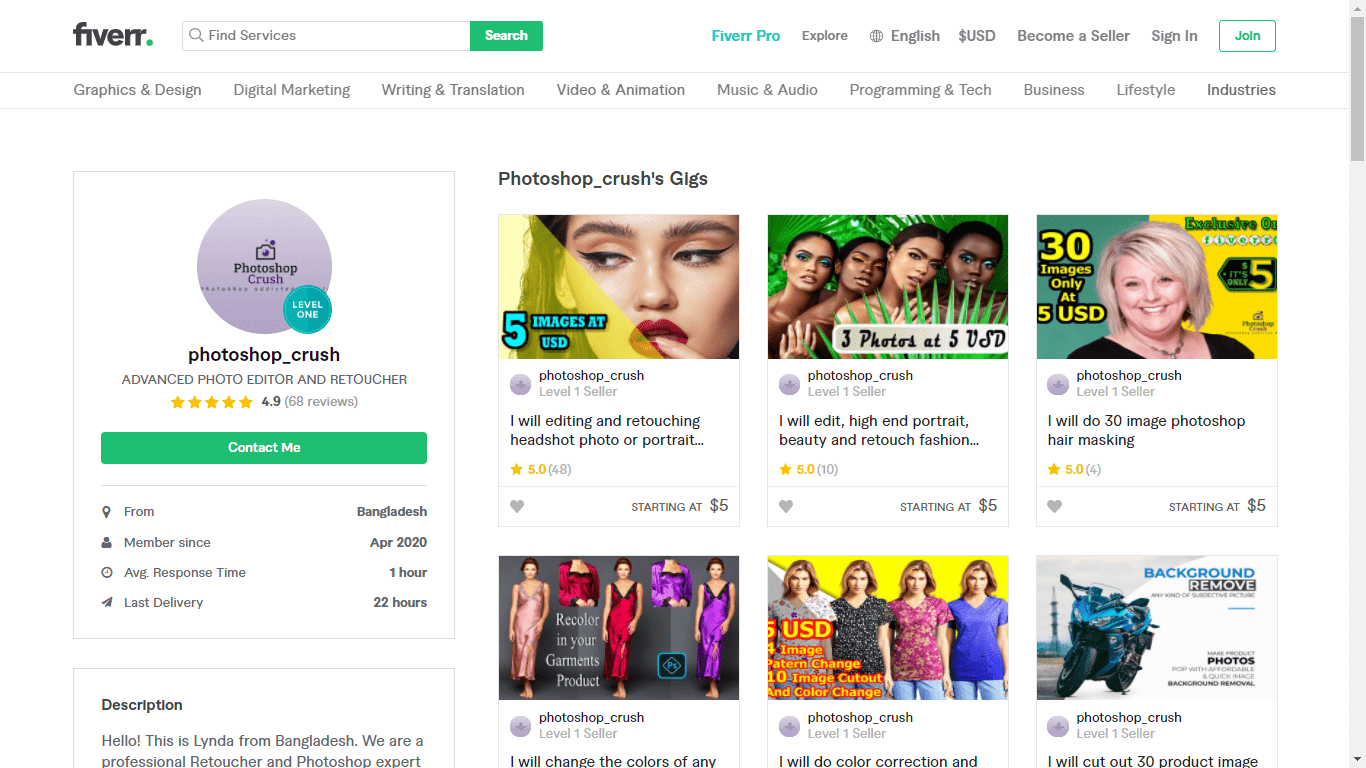1366x768 pixels.
Task: Open Programming & Tech category
Action: coord(920,90)
